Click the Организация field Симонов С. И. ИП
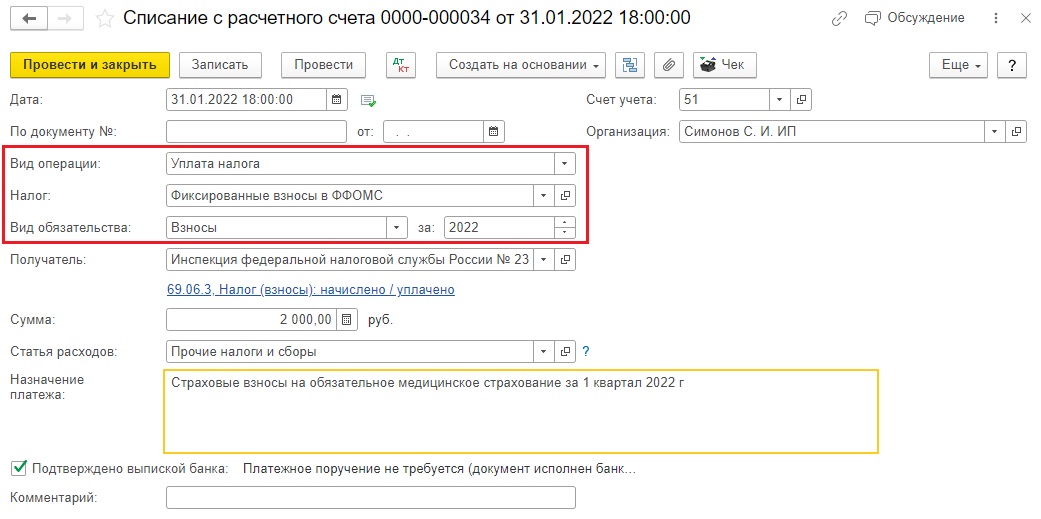 click(x=833, y=131)
